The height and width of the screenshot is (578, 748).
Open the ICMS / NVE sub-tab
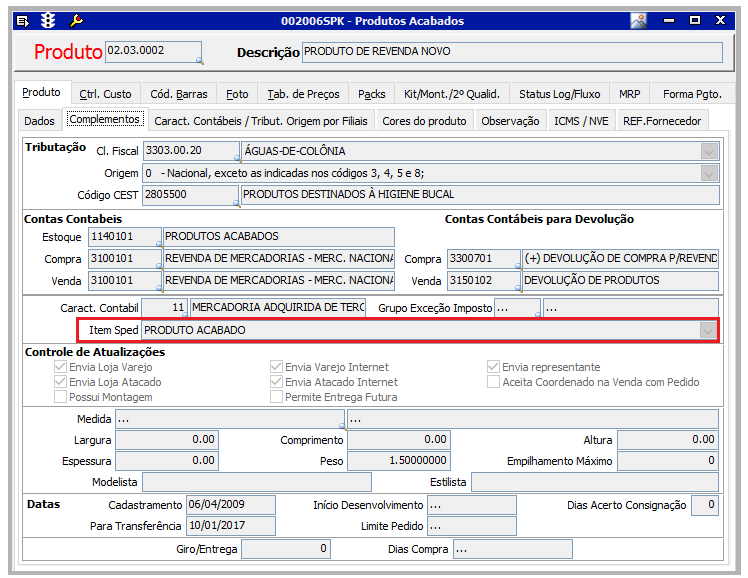[x=581, y=121]
